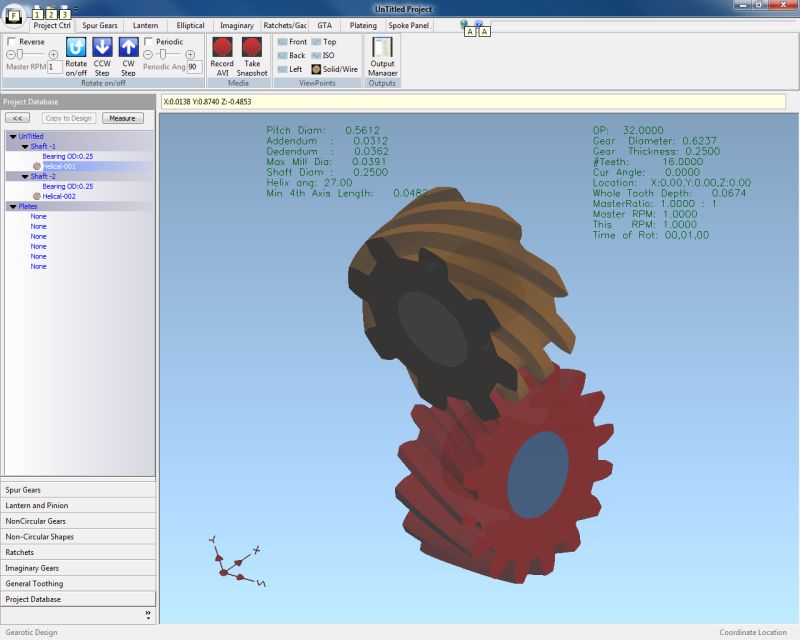This screenshot has width=800, height=640.
Task: Tick the Periodic checkbox
Action: (148, 42)
